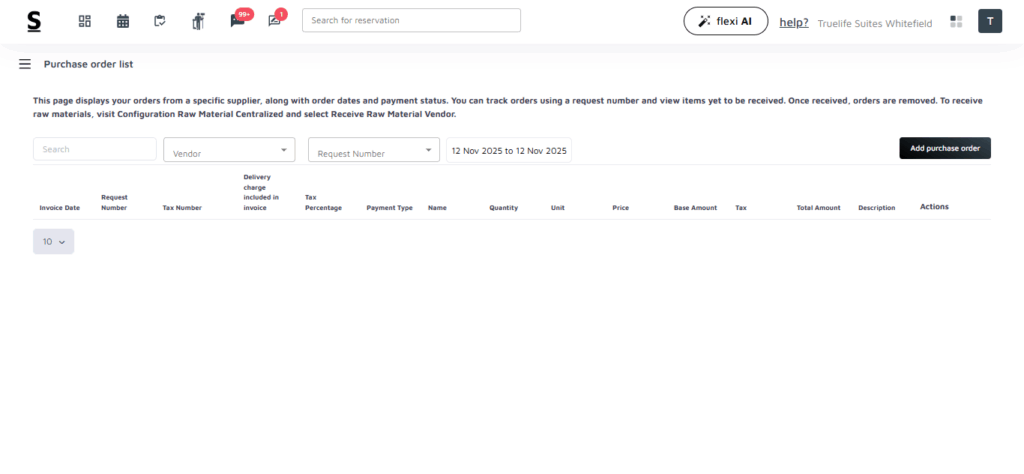Screen dimensions: 1024x474
Task: Click the Request Number column header
Action: [114, 202]
